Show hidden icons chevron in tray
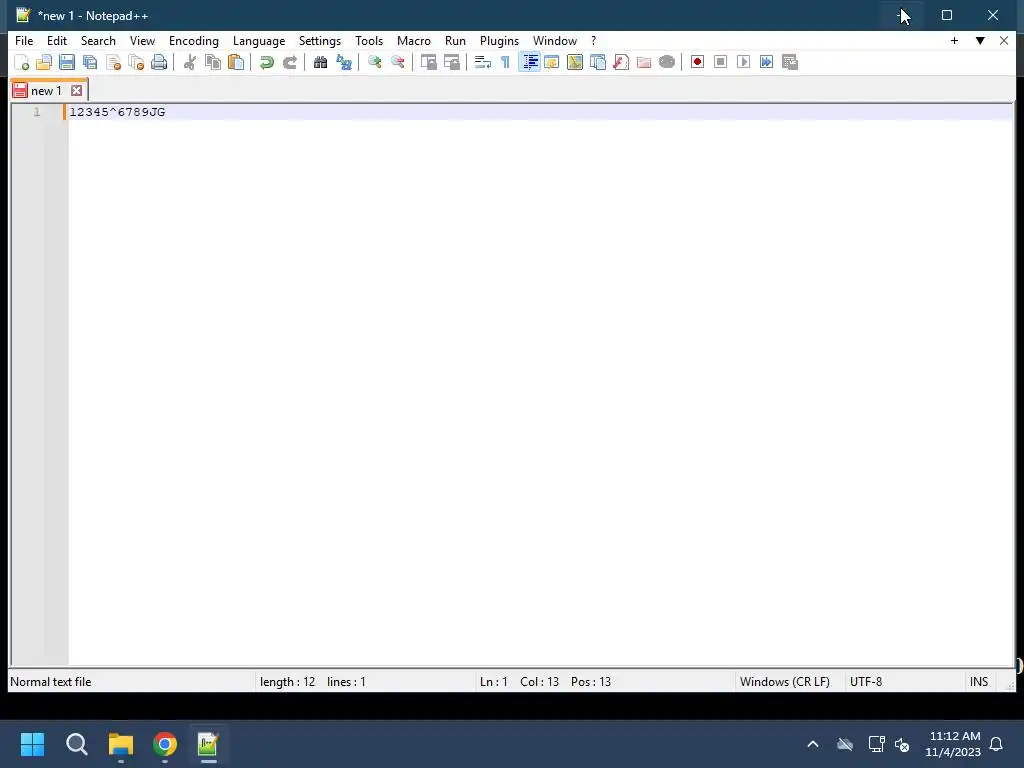The width and height of the screenshot is (1024, 768). (813, 744)
